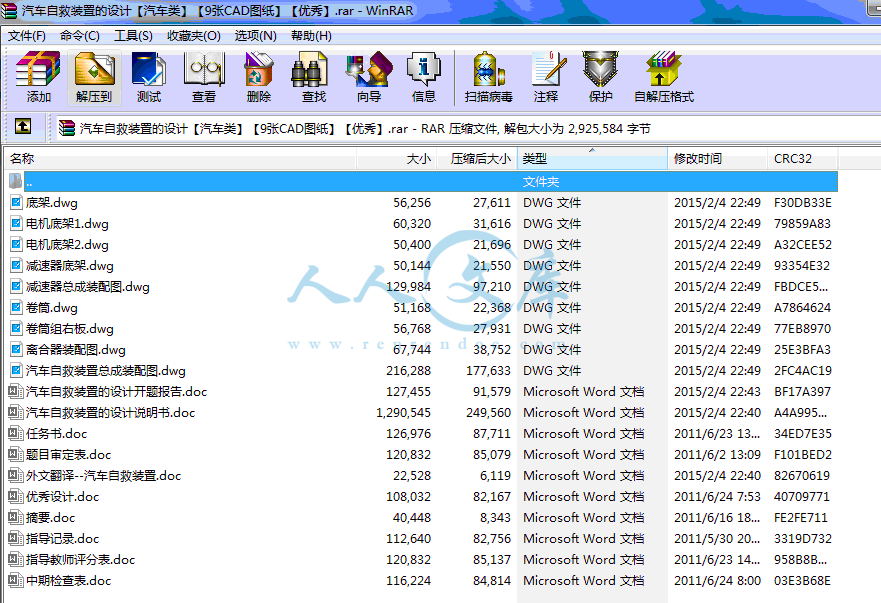Image resolution: width=881 pixels, height=603 pixels.
Task: Sort files by 类型 column header
Action: click(592, 158)
